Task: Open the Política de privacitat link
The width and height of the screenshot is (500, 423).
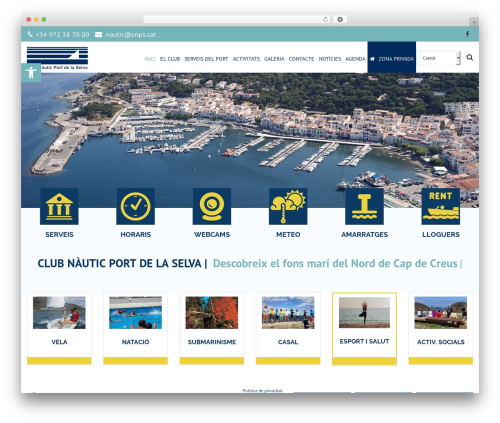Action: 262,390
